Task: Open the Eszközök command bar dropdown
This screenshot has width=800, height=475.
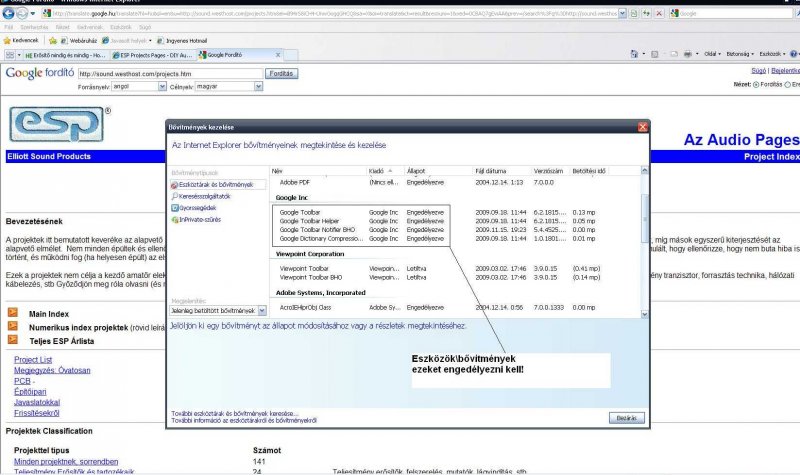Action: coord(772,54)
